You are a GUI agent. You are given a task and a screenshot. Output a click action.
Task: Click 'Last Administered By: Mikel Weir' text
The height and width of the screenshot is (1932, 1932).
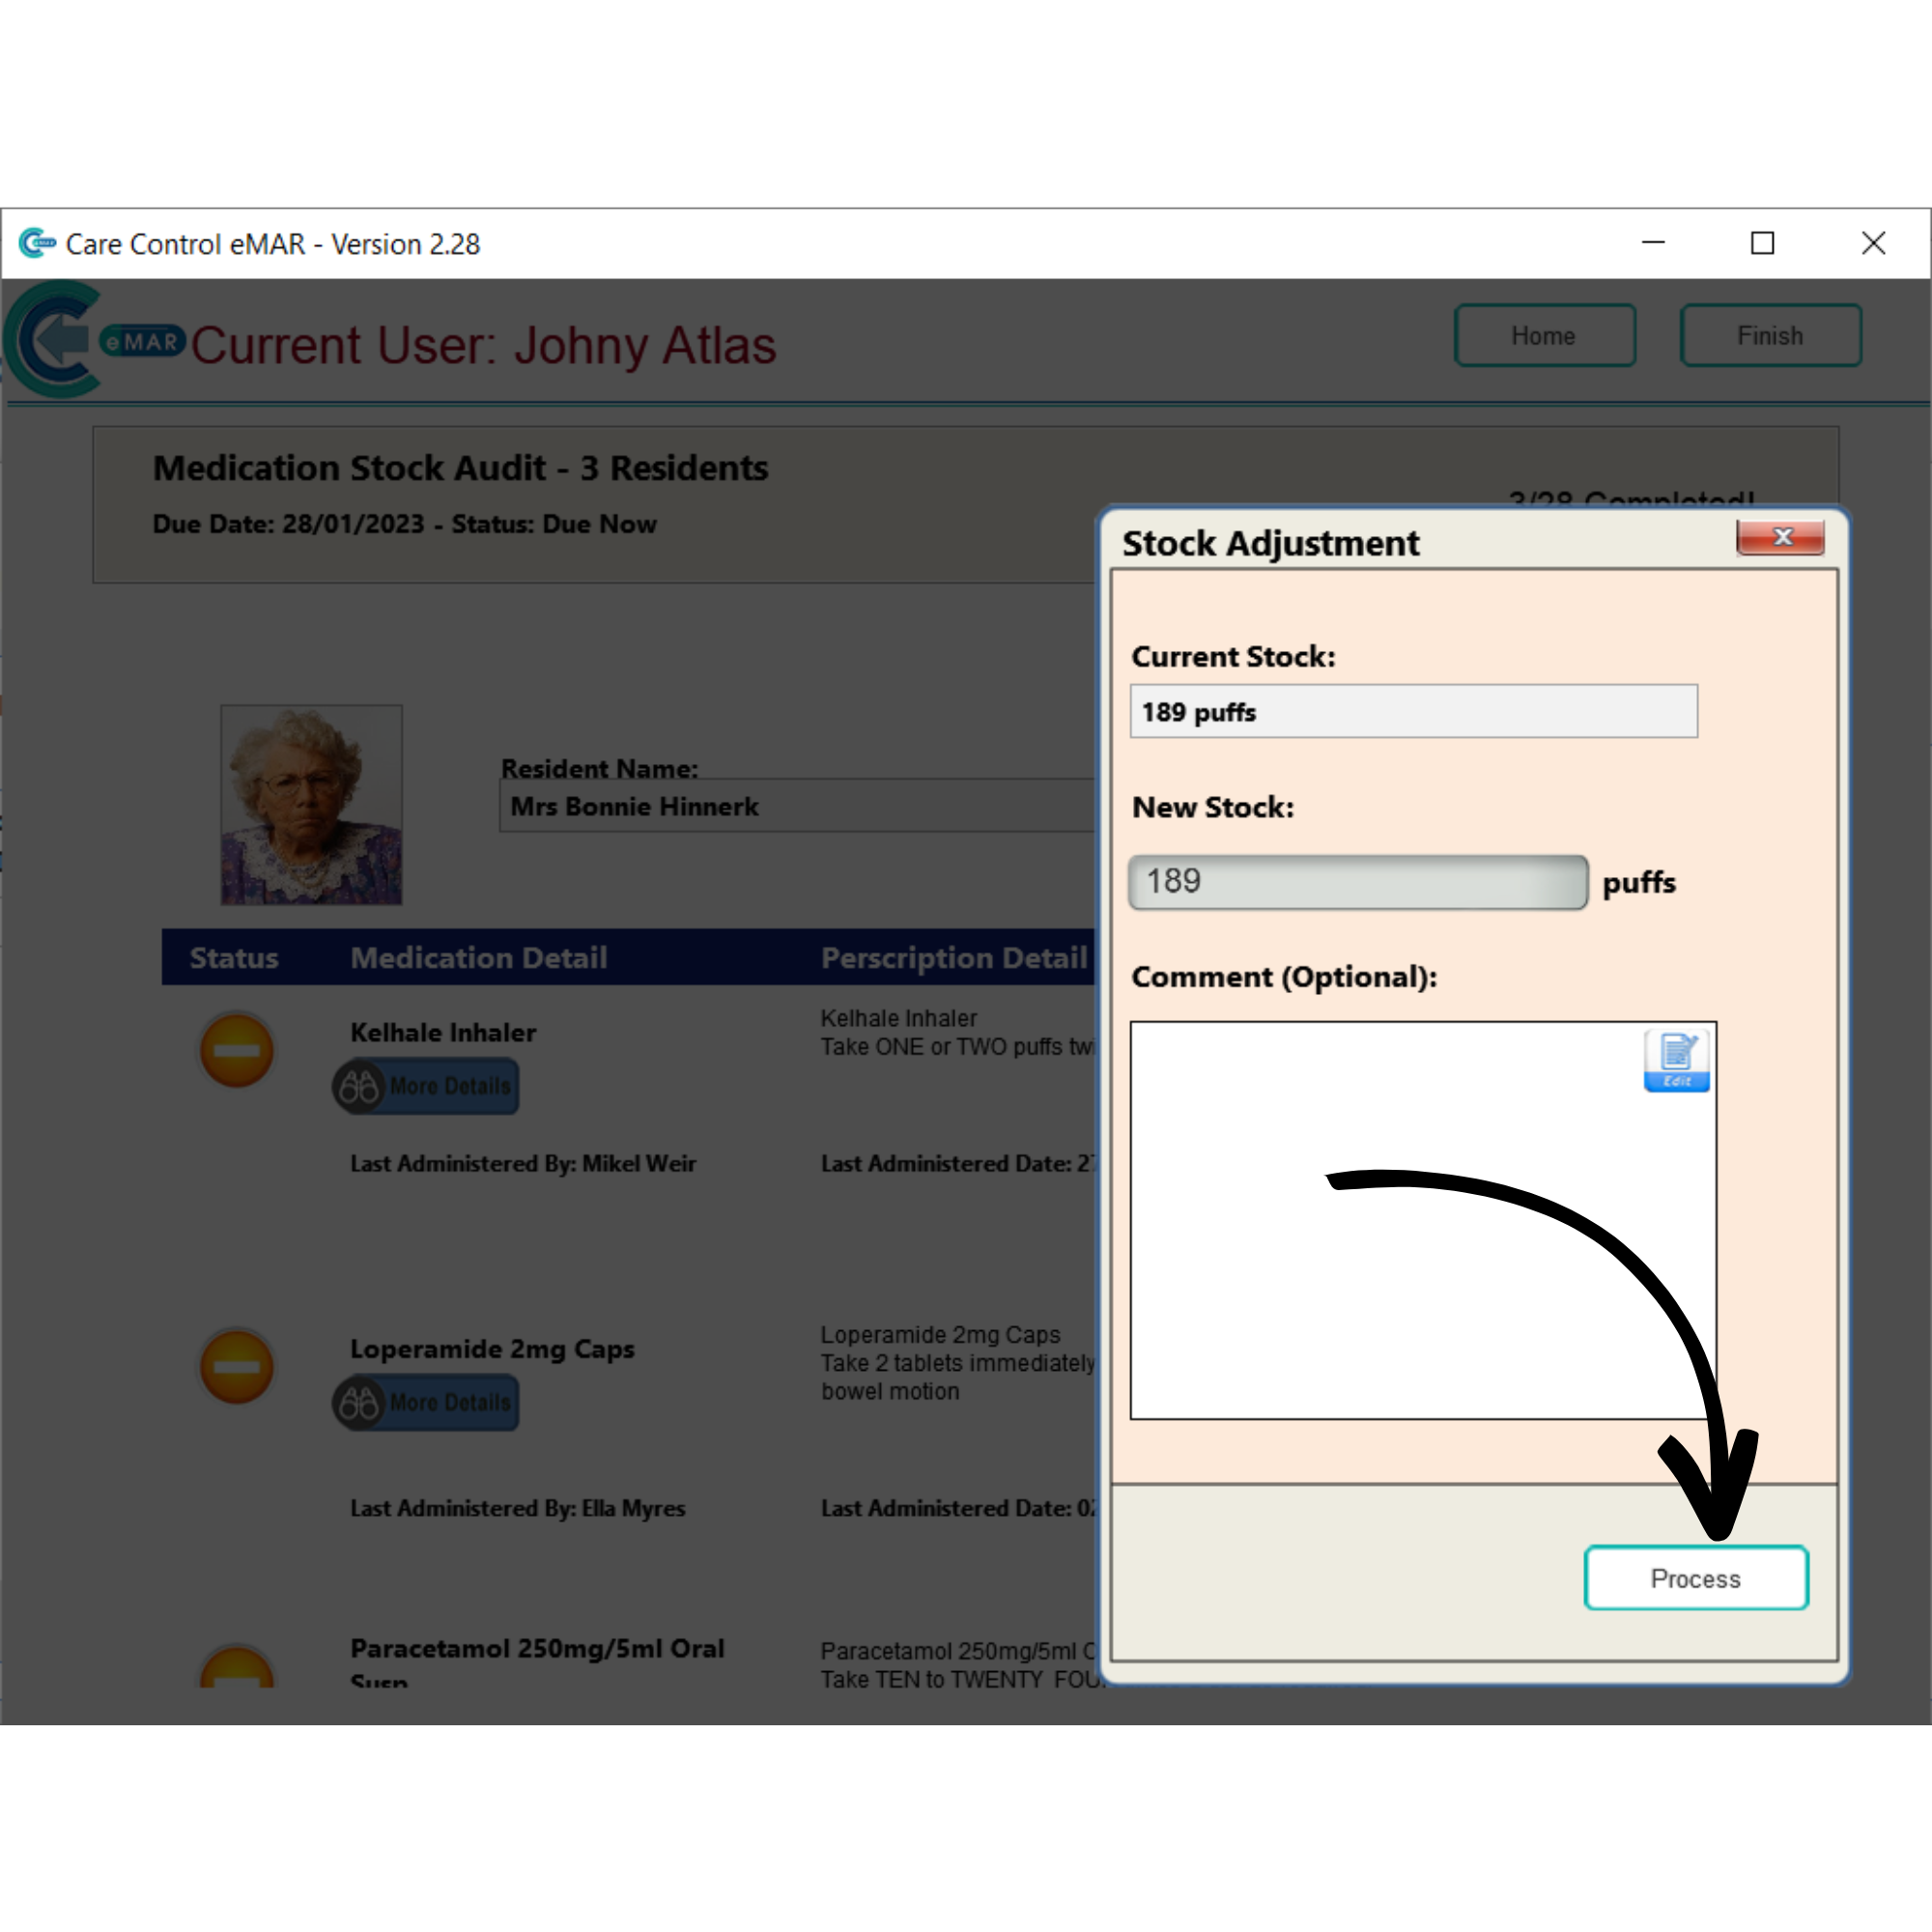coord(523,1164)
